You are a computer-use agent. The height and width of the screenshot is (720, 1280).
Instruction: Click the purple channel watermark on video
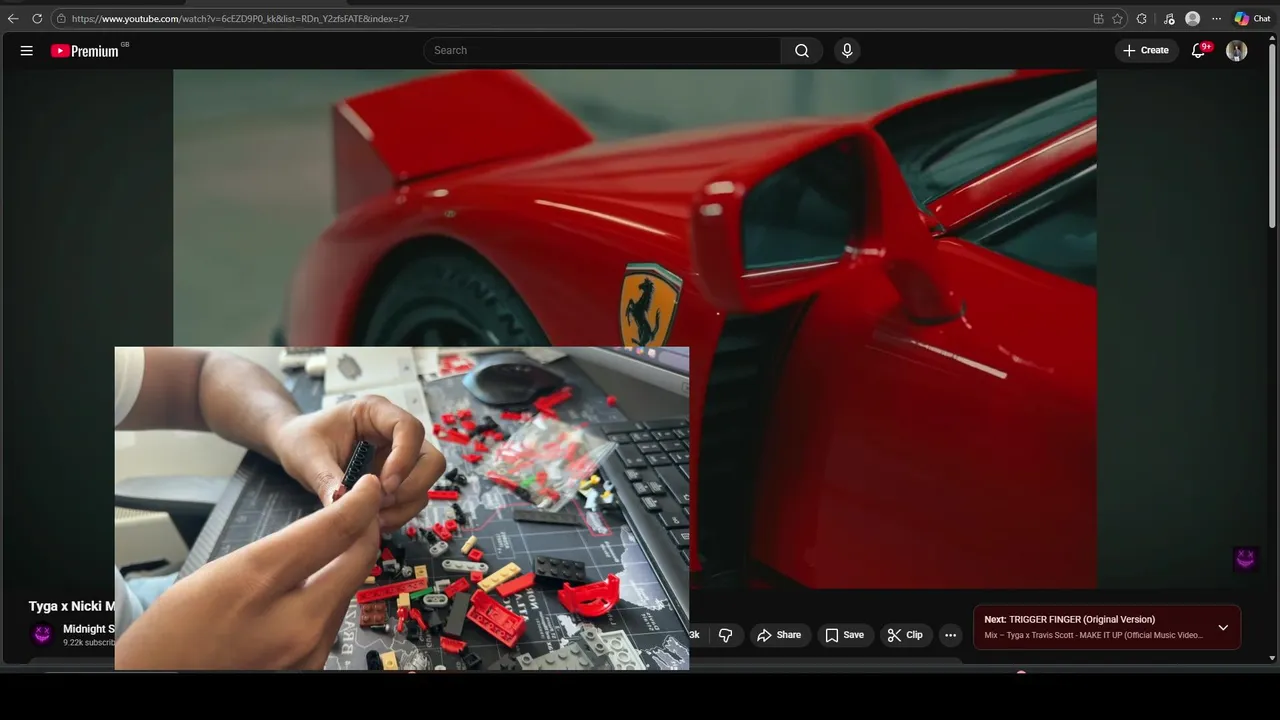point(1245,559)
